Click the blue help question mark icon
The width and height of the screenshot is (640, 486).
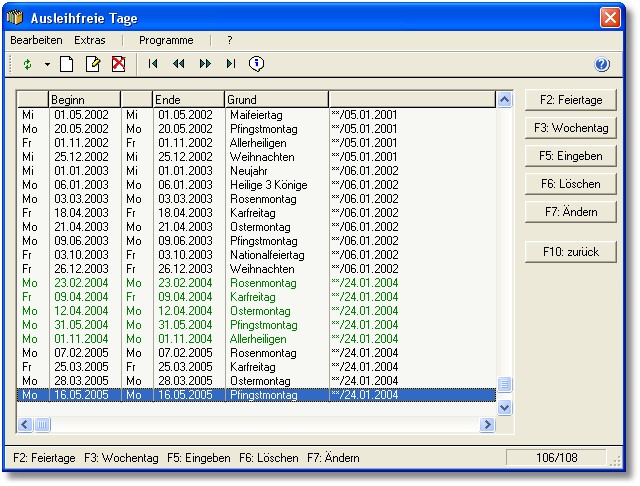pos(602,65)
